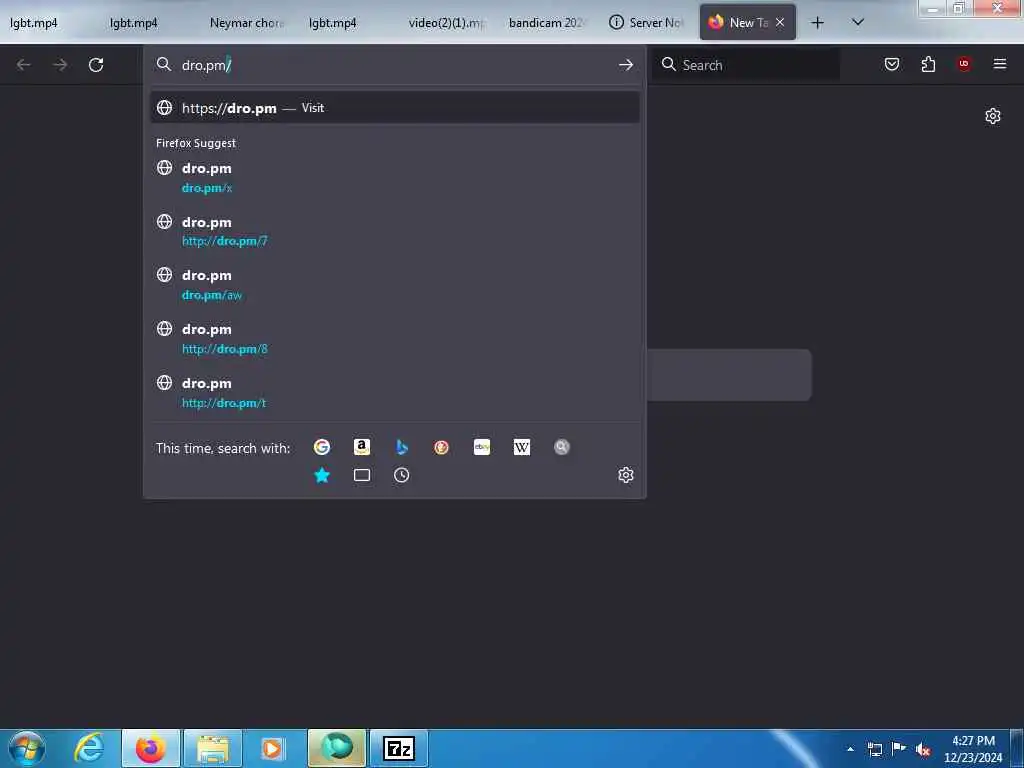The width and height of the screenshot is (1024, 768).
Task: Open the Windows Start button
Action: click(x=27, y=748)
